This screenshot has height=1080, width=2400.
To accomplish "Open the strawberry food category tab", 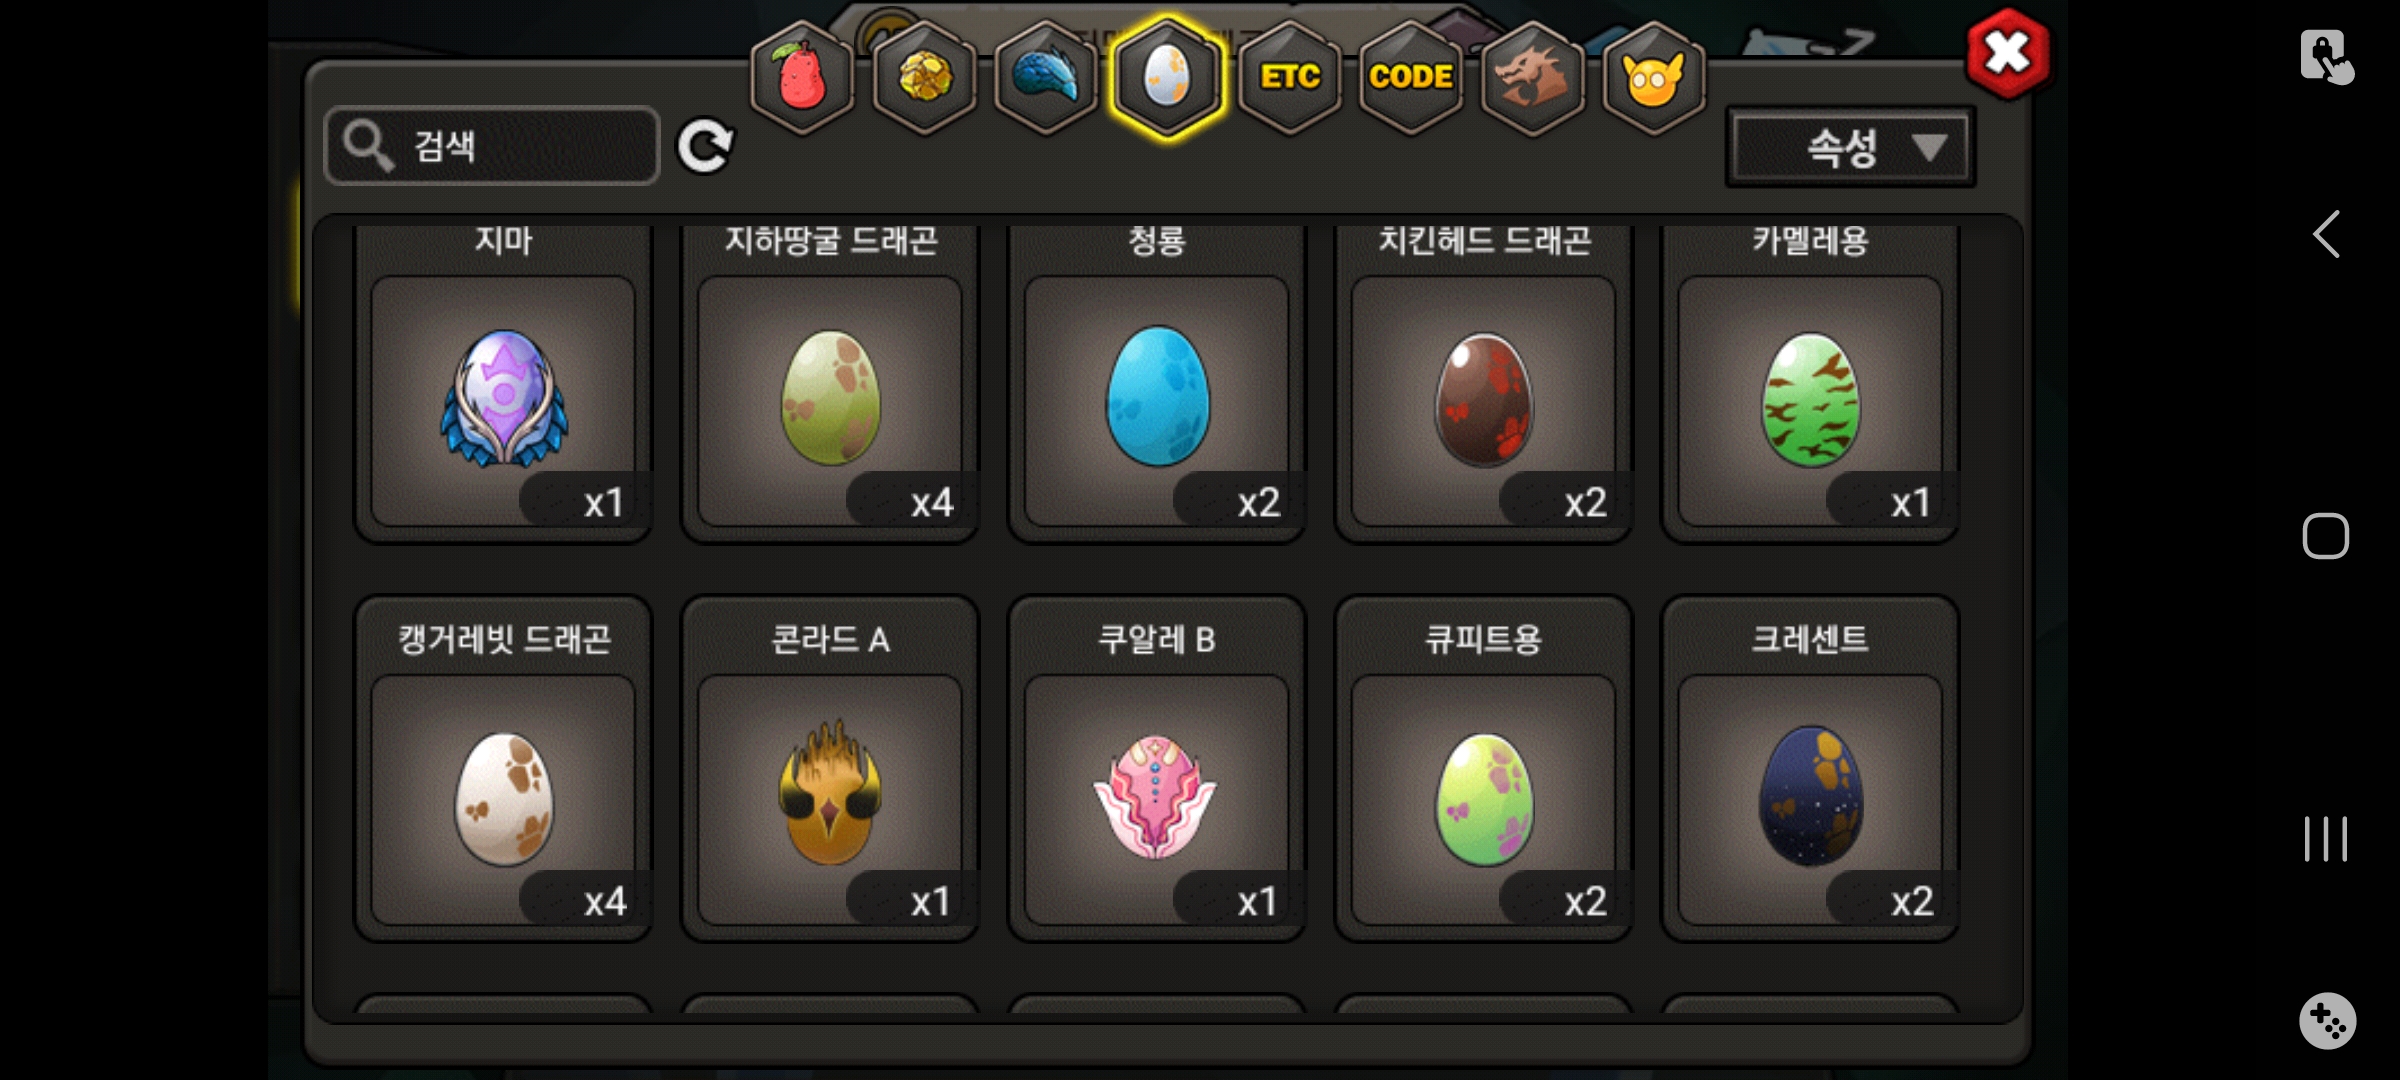I will (x=802, y=77).
